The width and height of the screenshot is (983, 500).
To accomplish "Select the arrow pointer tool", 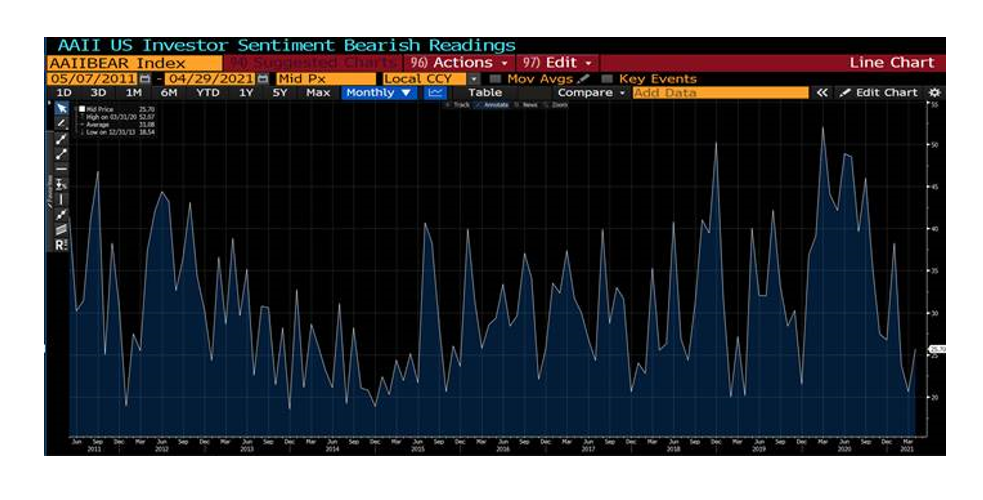I will pyautogui.click(x=61, y=108).
